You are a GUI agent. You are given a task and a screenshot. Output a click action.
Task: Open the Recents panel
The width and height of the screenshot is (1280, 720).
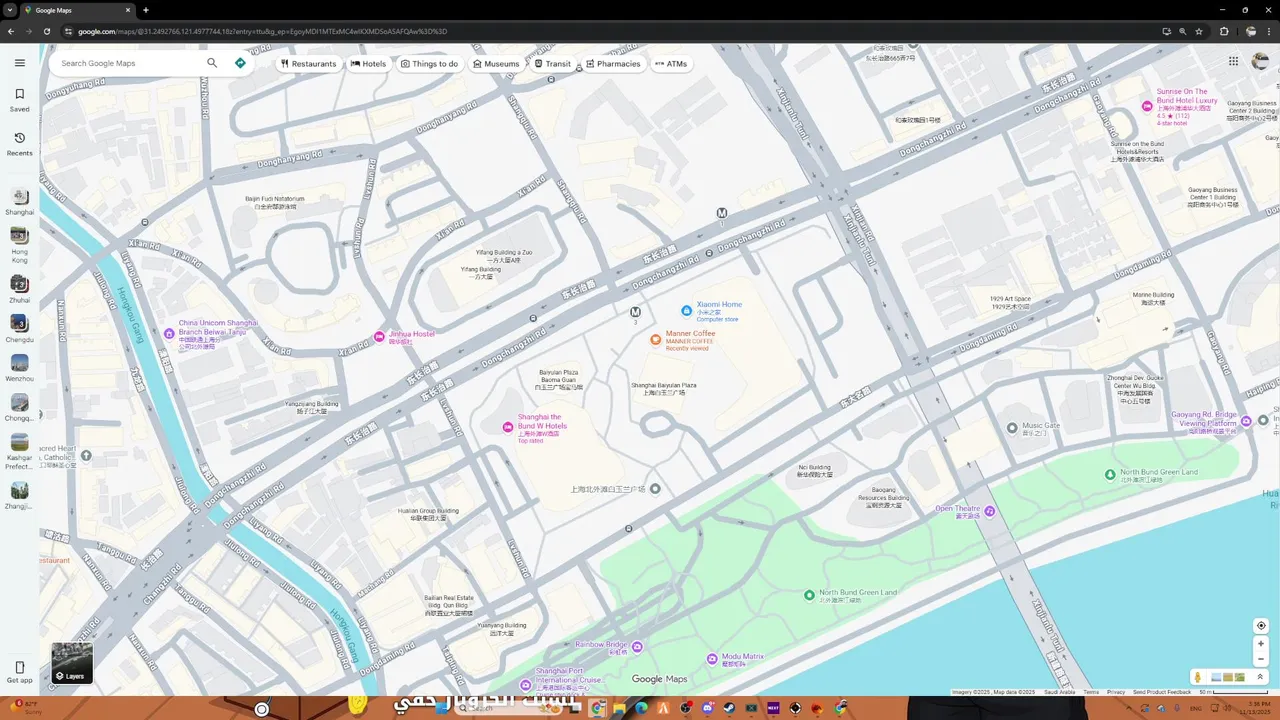pyautogui.click(x=19, y=143)
